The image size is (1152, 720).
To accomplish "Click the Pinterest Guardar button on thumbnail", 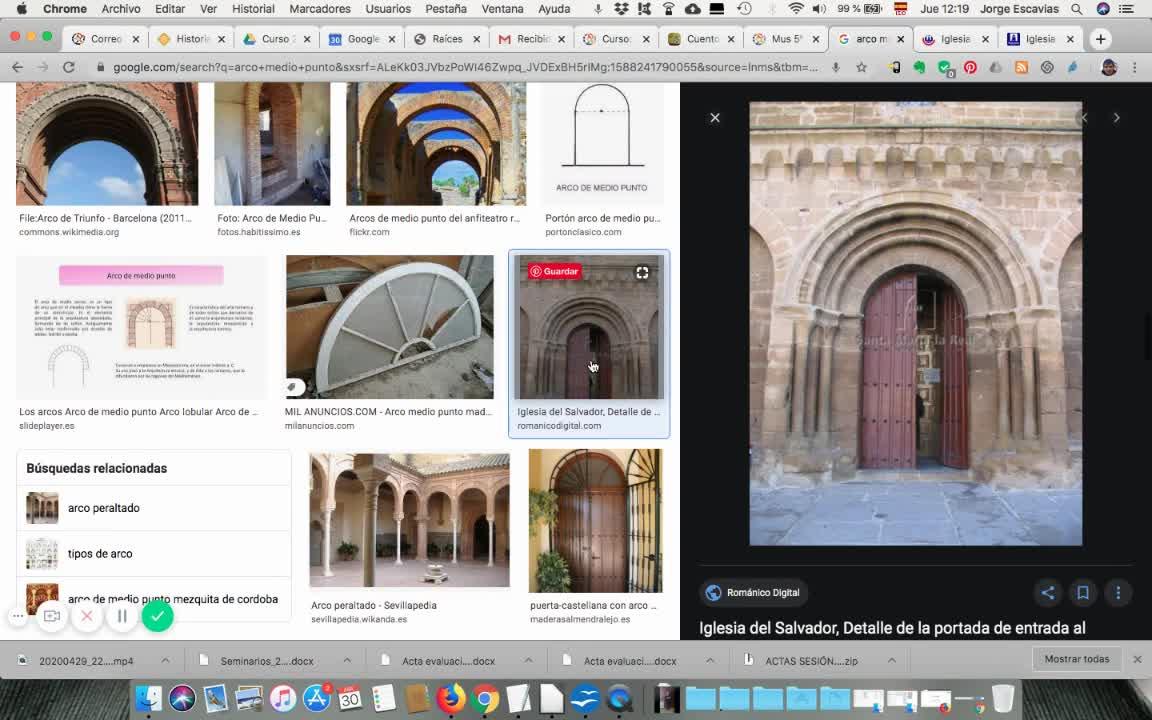I will tap(554, 271).
